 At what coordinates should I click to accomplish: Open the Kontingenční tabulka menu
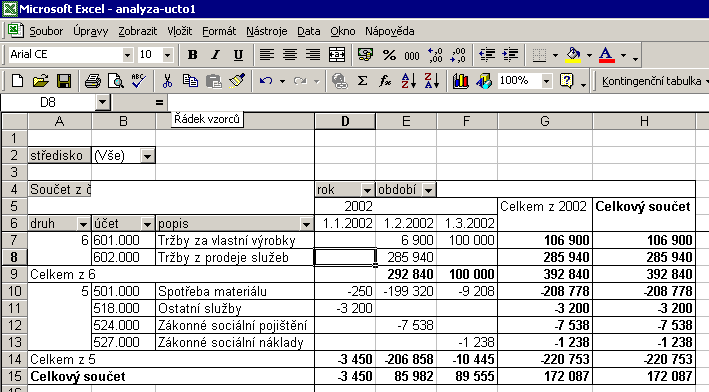click(x=654, y=81)
